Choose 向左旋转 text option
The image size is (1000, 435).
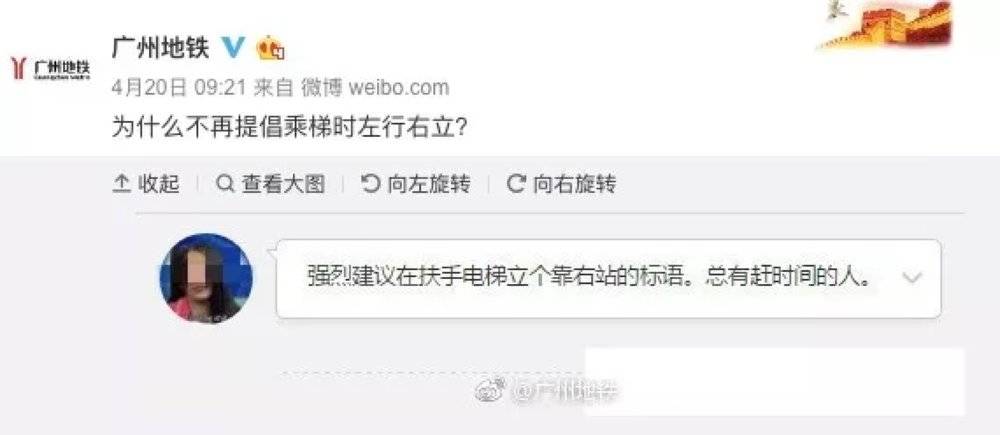point(429,184)
